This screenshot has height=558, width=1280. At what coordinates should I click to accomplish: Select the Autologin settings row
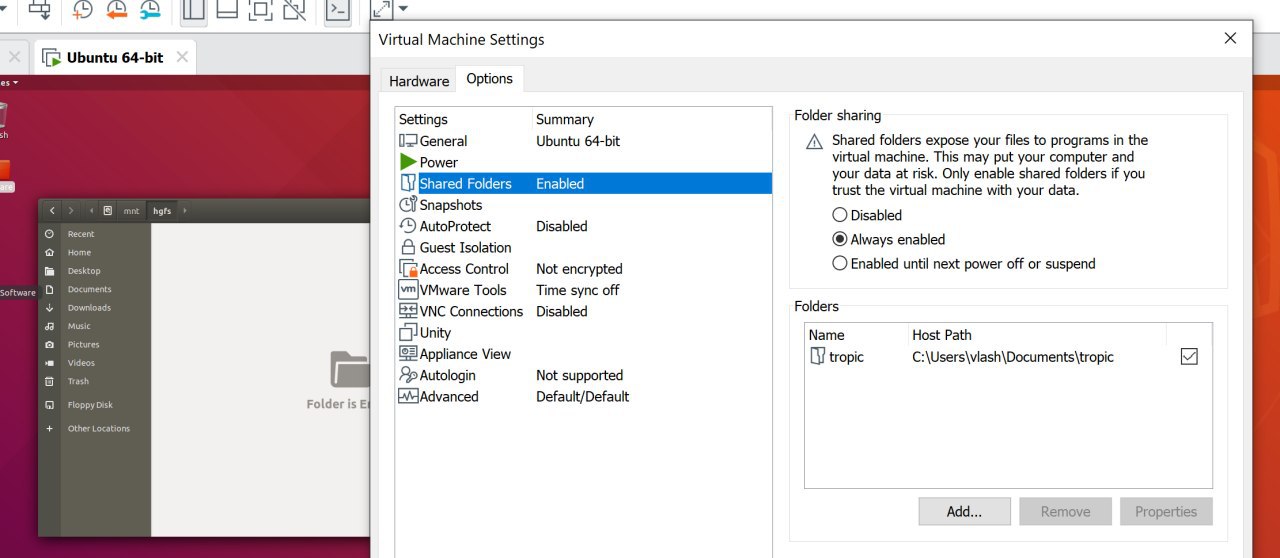(584, 375)
